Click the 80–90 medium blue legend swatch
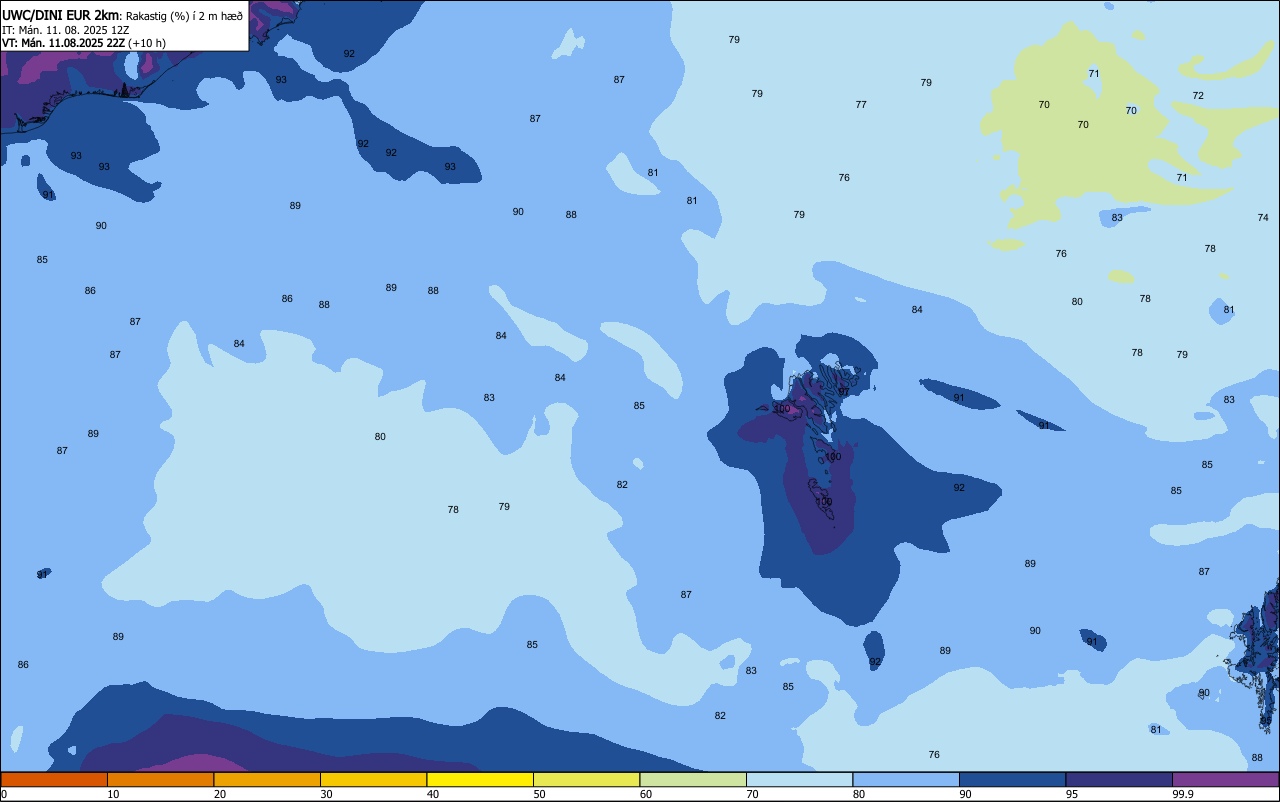Viewport: 1280px width, 802px height. click(x=906, y=779)
